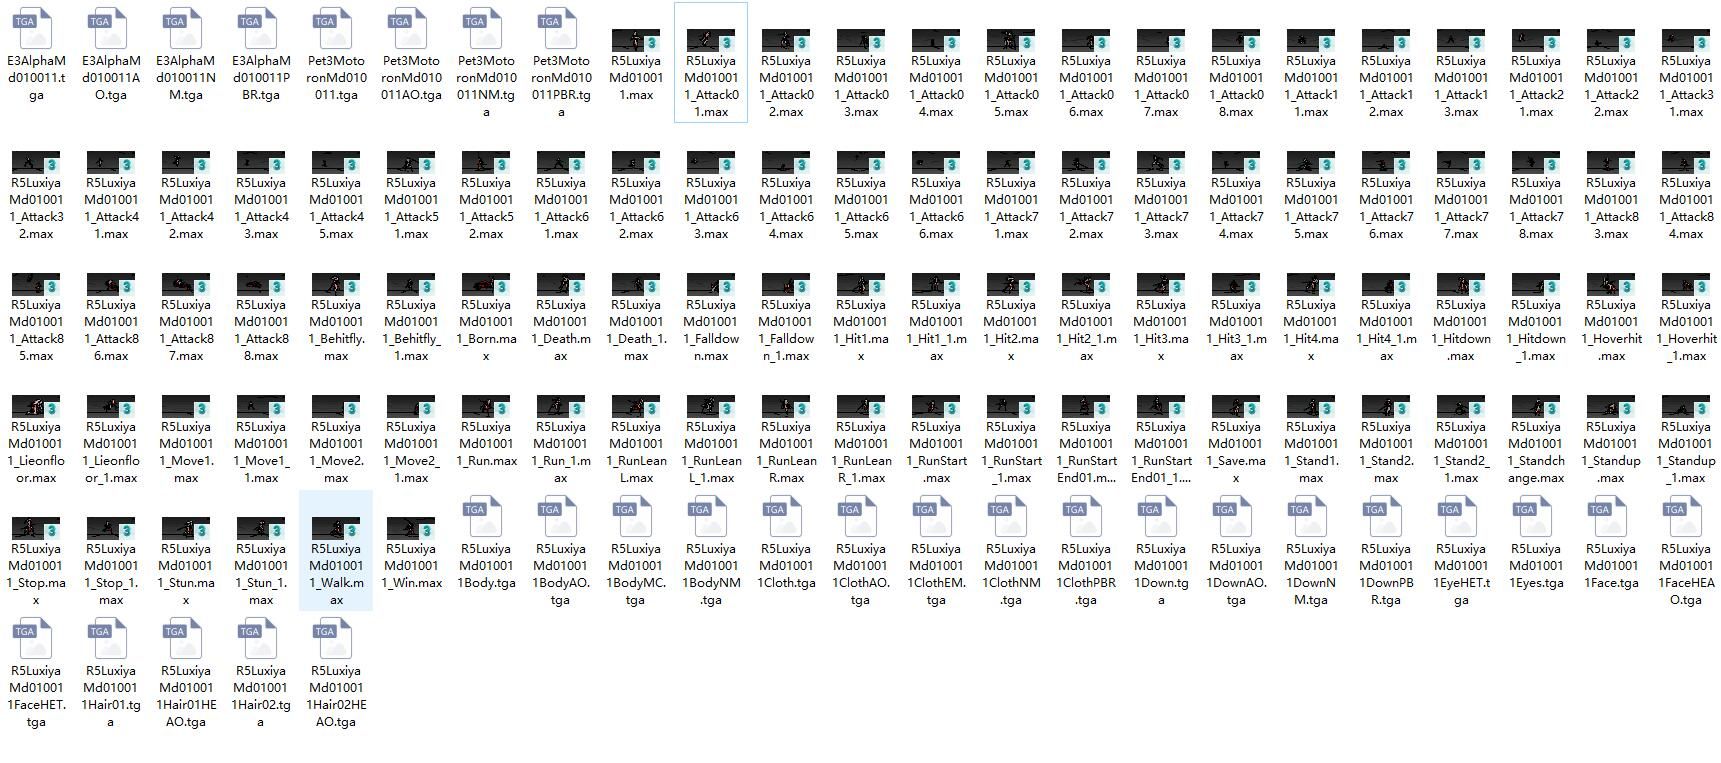Click the R5LuxiyaMd010011_Stop.max thumbnail
The width and height of the screenshot is (1721, 763).
point(36,528)
